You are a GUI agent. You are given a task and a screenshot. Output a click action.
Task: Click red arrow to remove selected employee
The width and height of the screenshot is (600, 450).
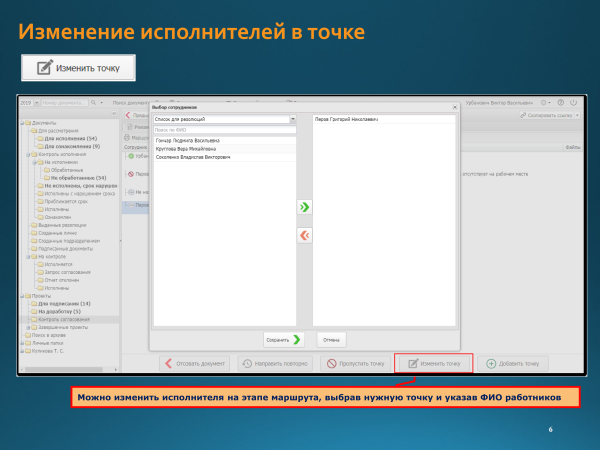click(x=305, y=234)
